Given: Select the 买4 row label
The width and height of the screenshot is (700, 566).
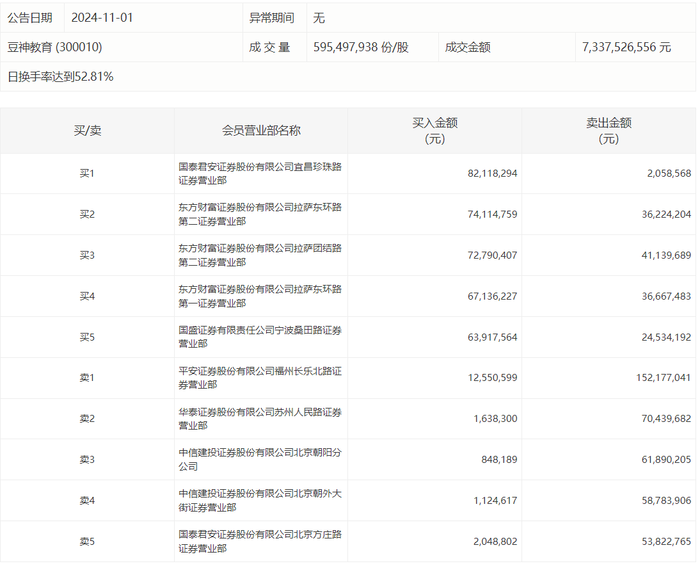Looking at the screenshot, I should click(x=87, y=297).
